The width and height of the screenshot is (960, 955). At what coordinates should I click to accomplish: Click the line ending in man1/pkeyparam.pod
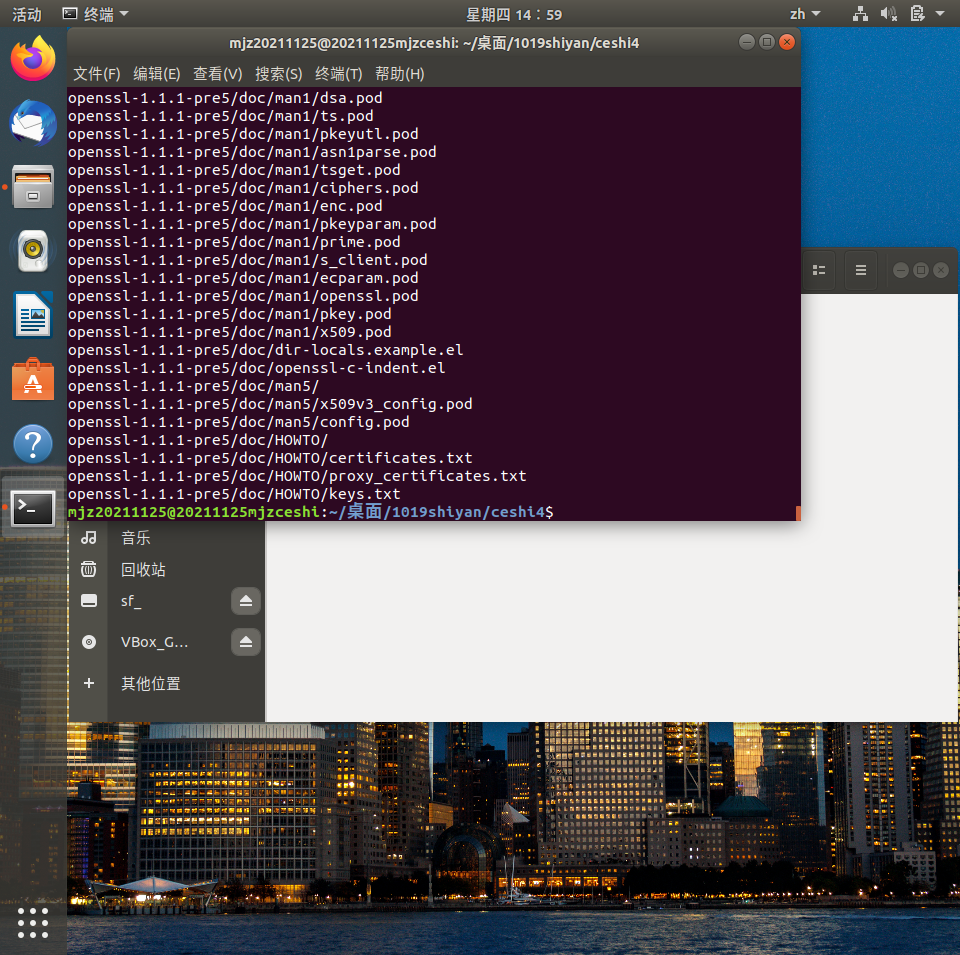tap(252, 224)
